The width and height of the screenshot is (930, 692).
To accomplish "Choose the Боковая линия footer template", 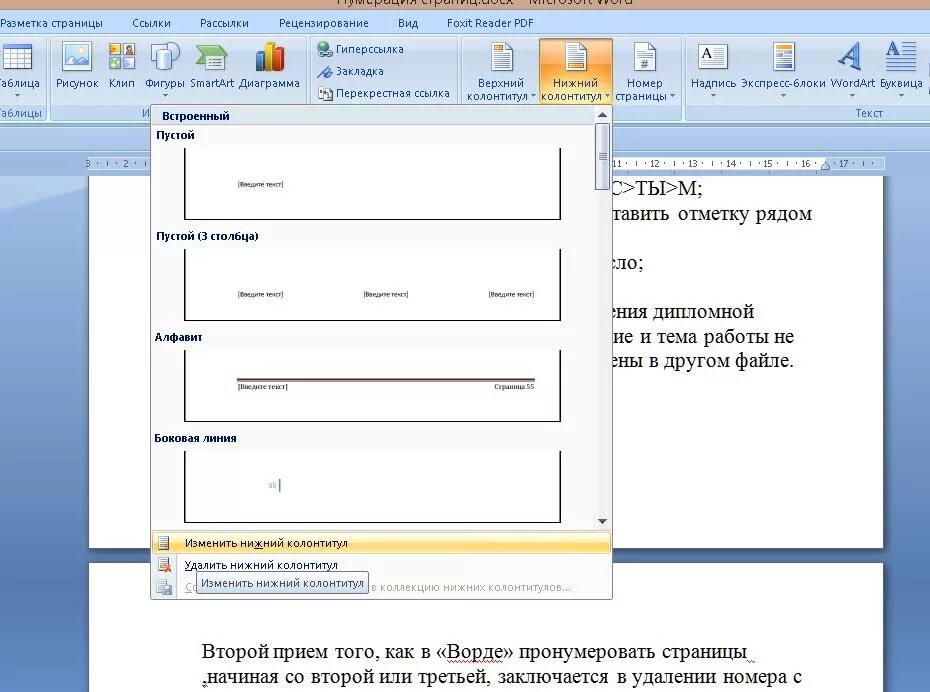I will click(372, 487).
